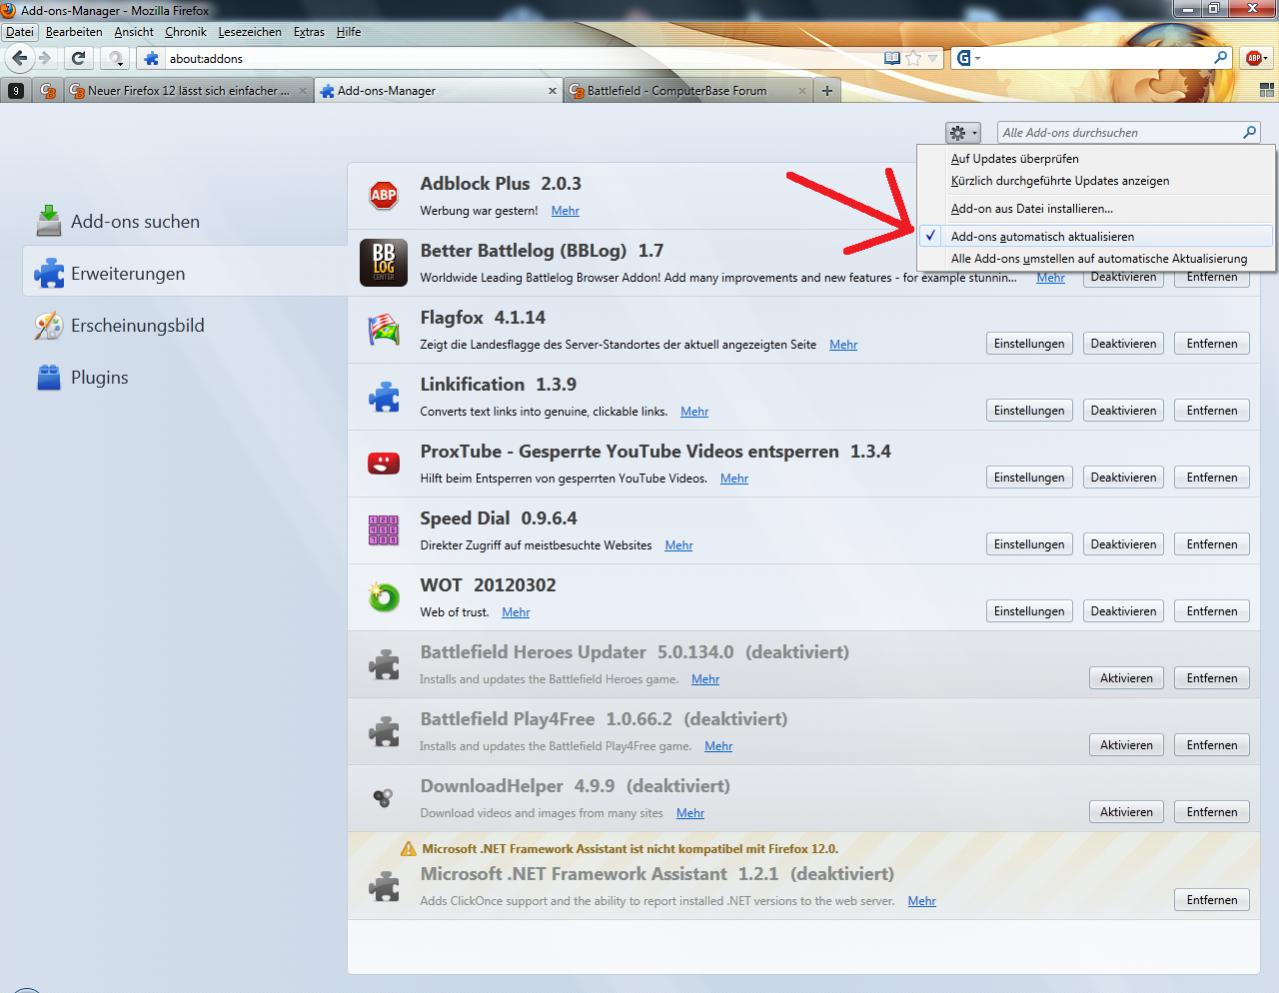Switch to Neuer Firefox 12 tab

[189, 91]
